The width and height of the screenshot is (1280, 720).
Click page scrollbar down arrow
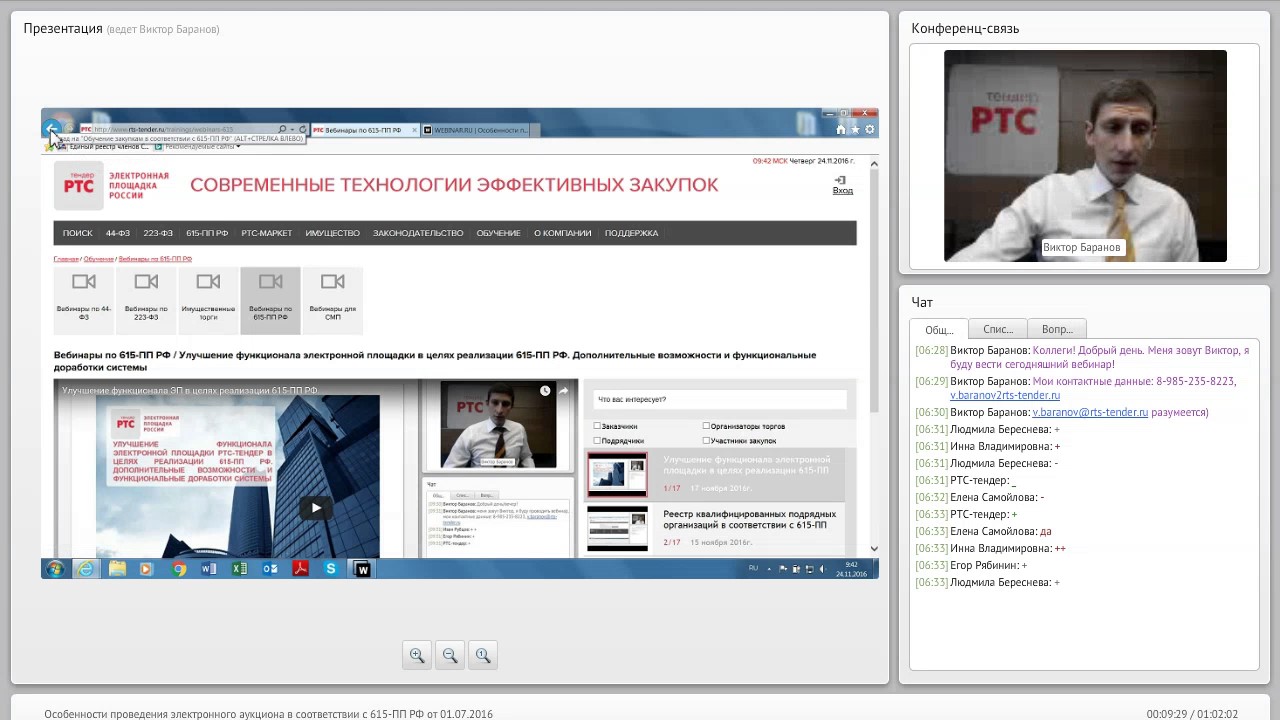pyautogui.click(x=874, y=548)
